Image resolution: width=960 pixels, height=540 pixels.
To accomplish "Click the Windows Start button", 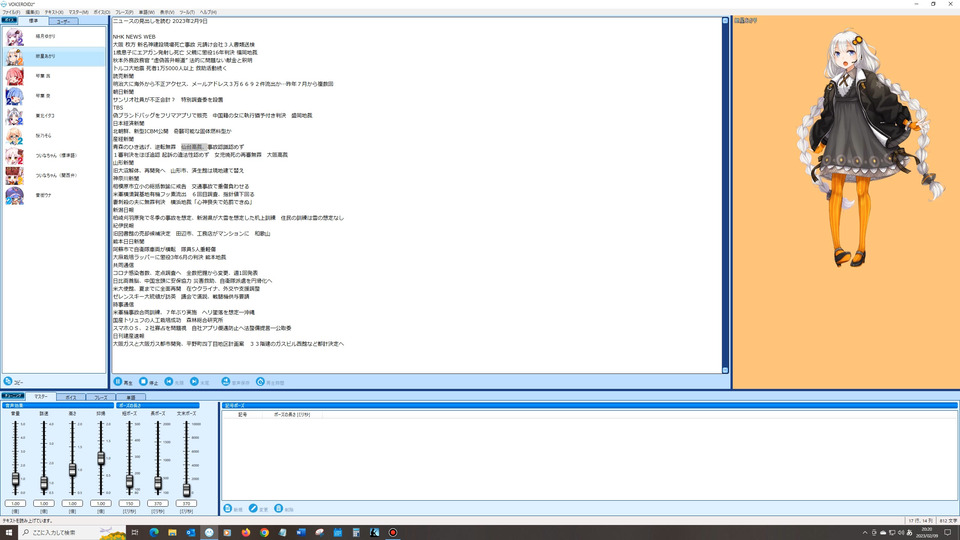I will [x=9, y=532].
